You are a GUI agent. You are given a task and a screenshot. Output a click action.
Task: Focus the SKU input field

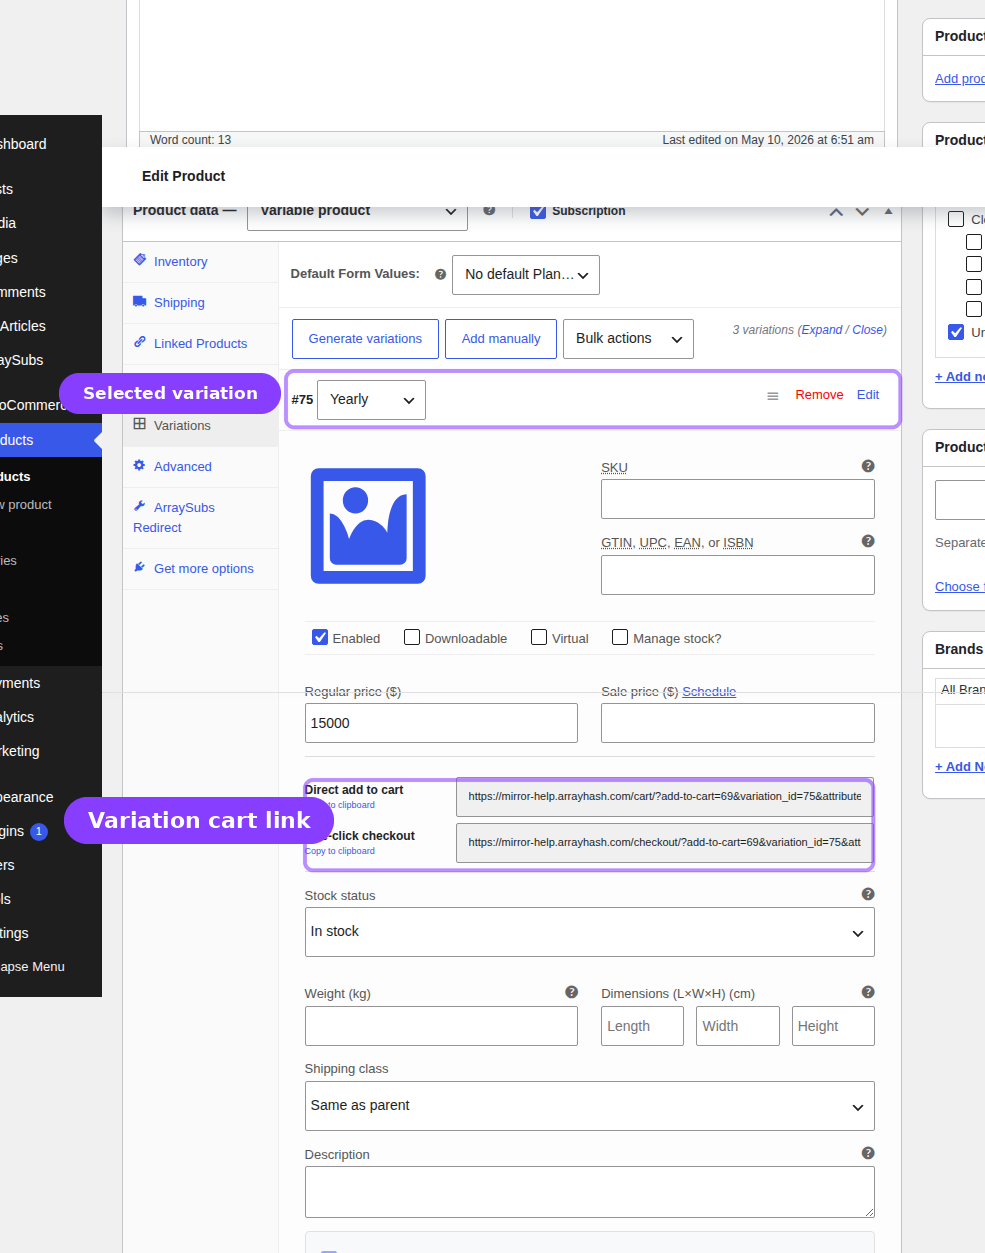pyautogui.click(x=738, y=499)
